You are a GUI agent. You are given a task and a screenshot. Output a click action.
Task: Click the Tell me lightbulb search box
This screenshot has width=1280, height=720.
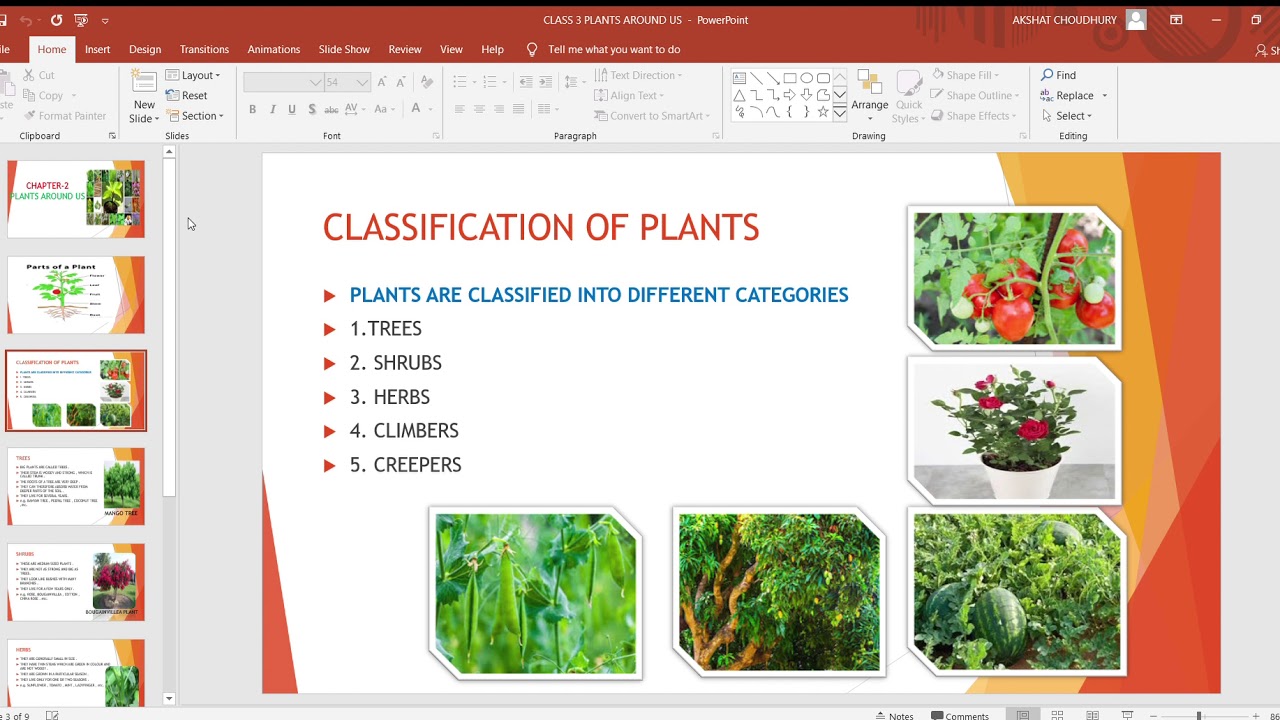[604, 49]
